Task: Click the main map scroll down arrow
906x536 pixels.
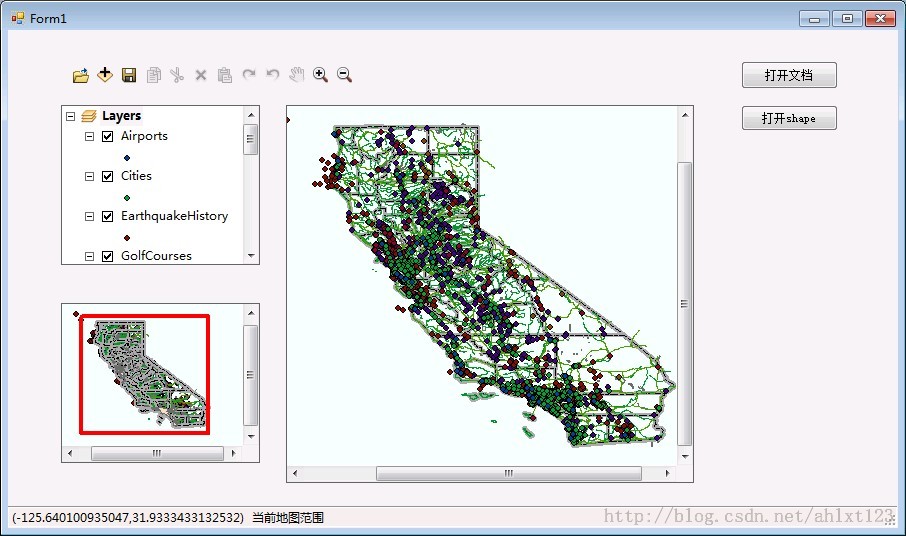Action: click(x=685, y=457)
